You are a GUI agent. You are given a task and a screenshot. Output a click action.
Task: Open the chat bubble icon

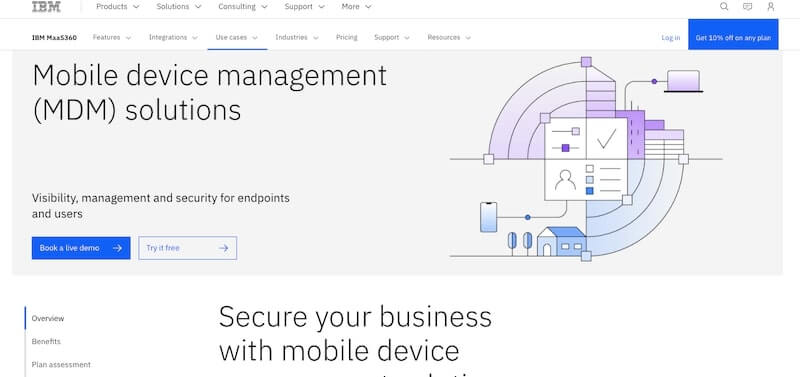pos(747,7)
